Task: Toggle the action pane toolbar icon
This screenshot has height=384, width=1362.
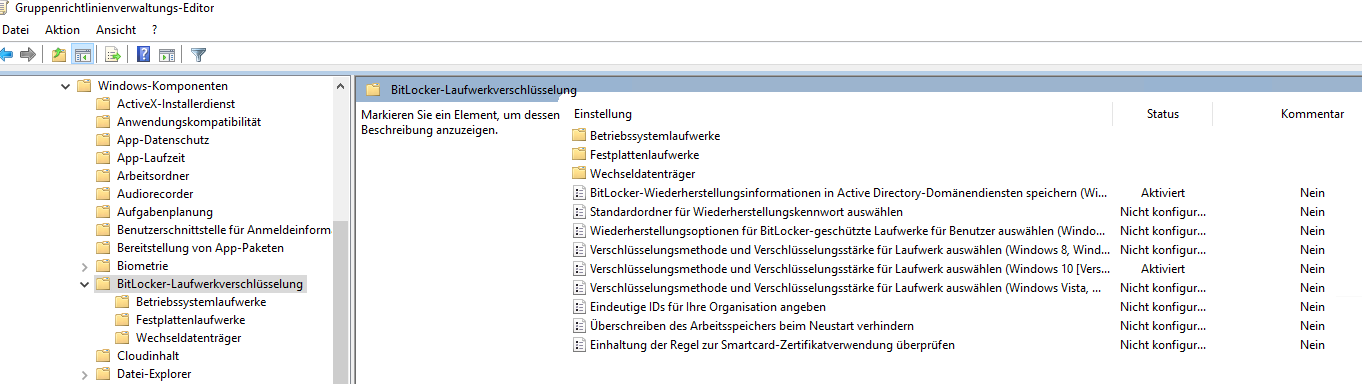Action: coord(167,55)
